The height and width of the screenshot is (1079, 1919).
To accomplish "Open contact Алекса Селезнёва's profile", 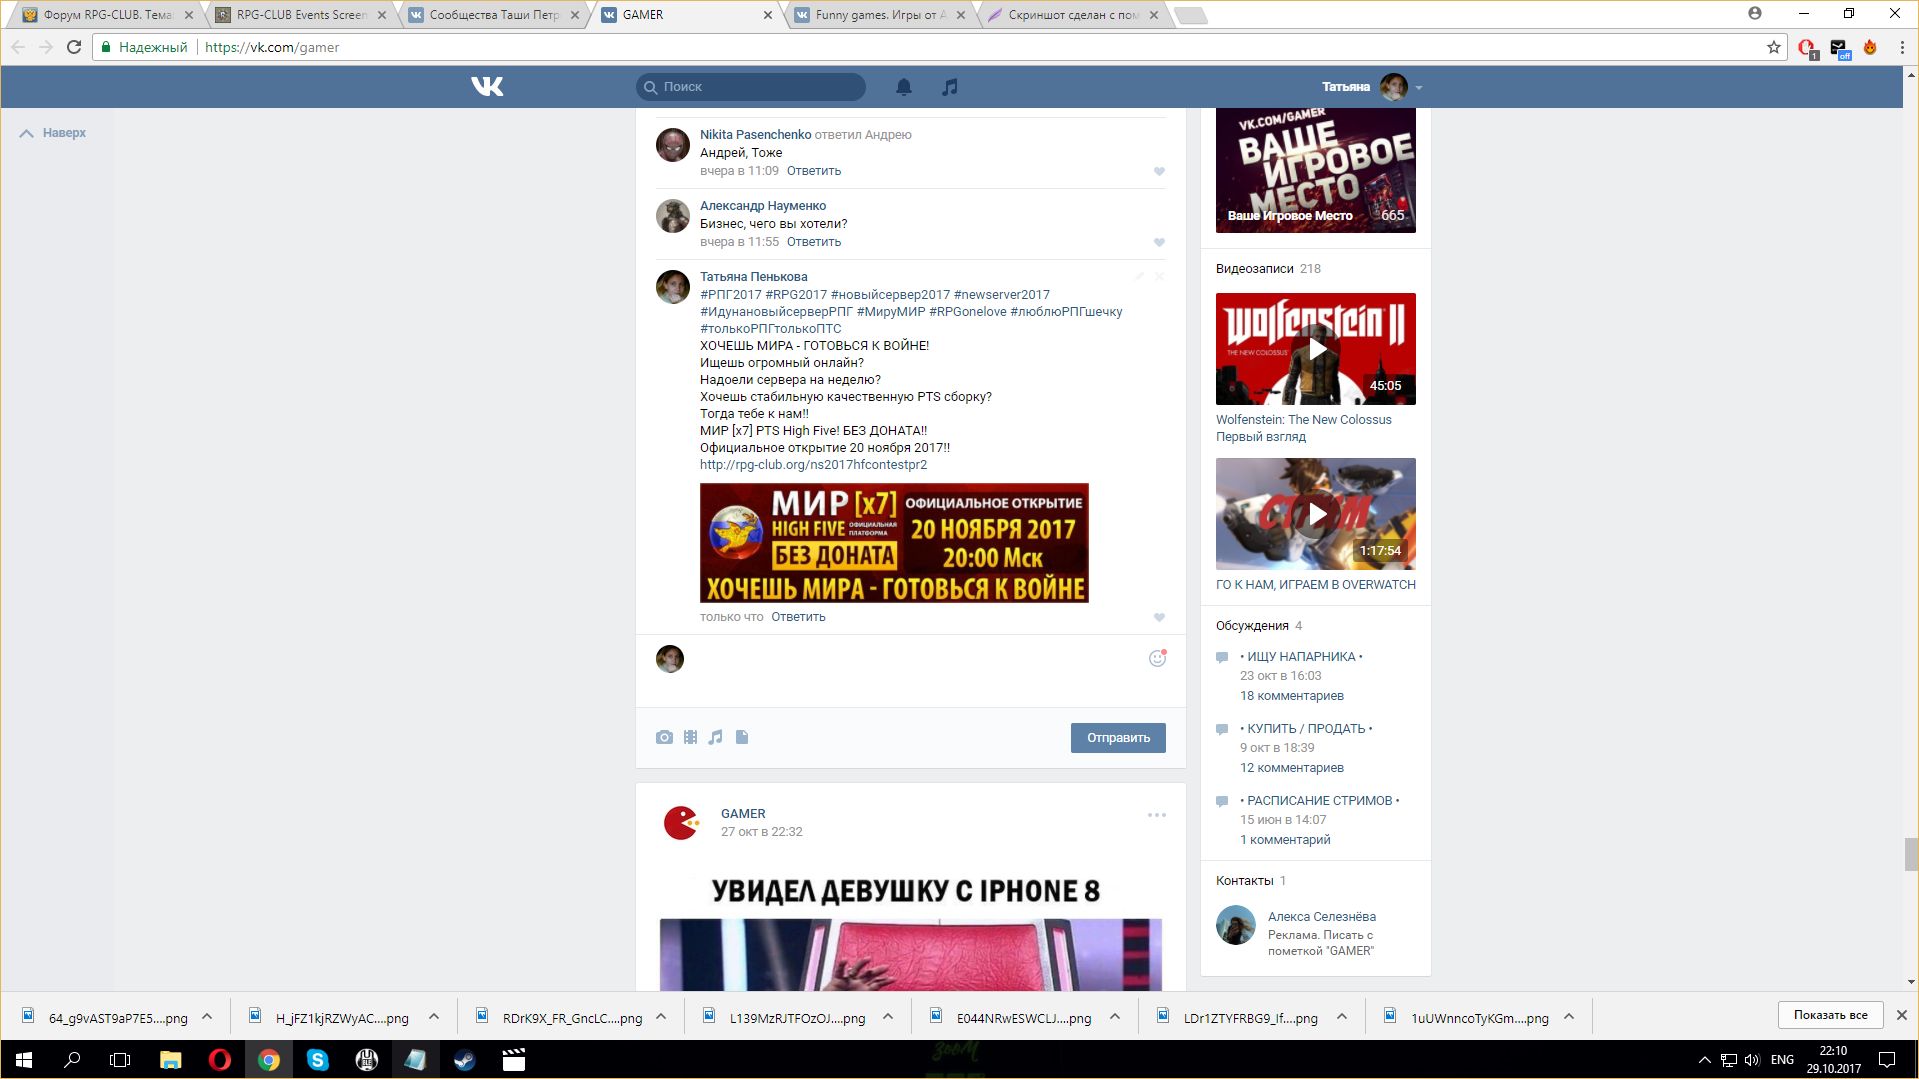I will point(1322,917).
